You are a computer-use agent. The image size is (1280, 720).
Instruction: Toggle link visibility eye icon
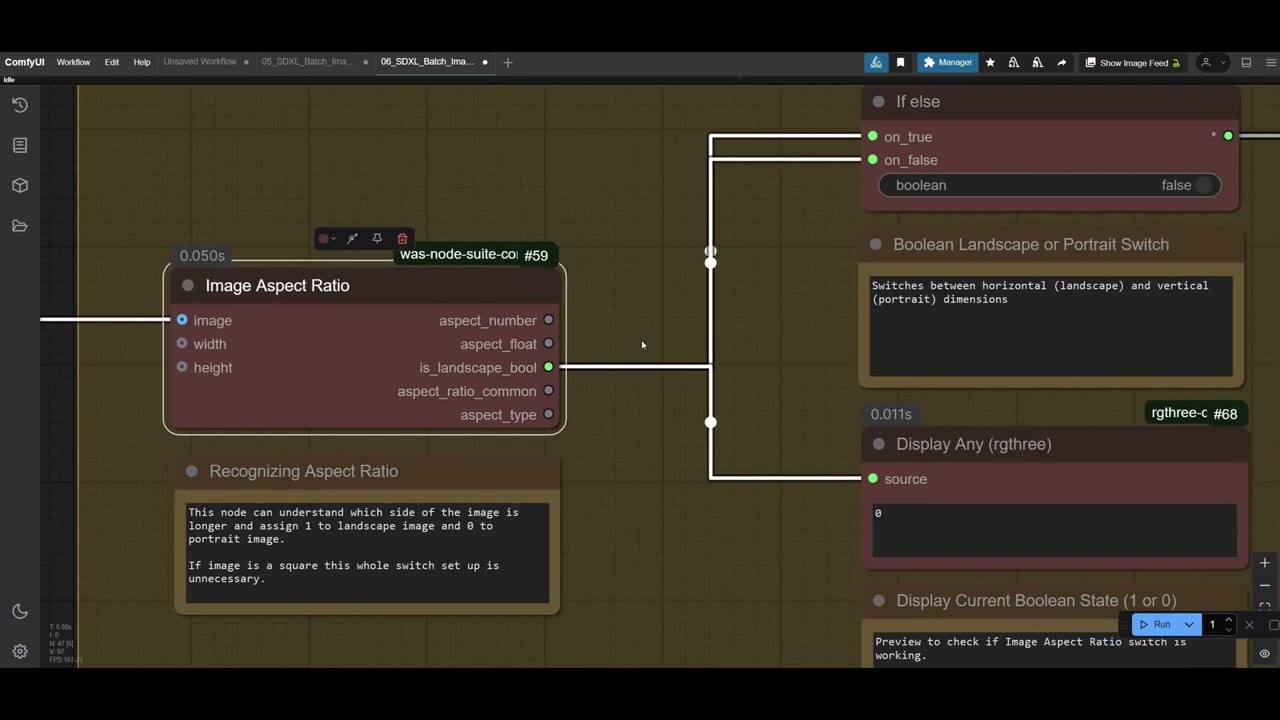coord(1265,653)
